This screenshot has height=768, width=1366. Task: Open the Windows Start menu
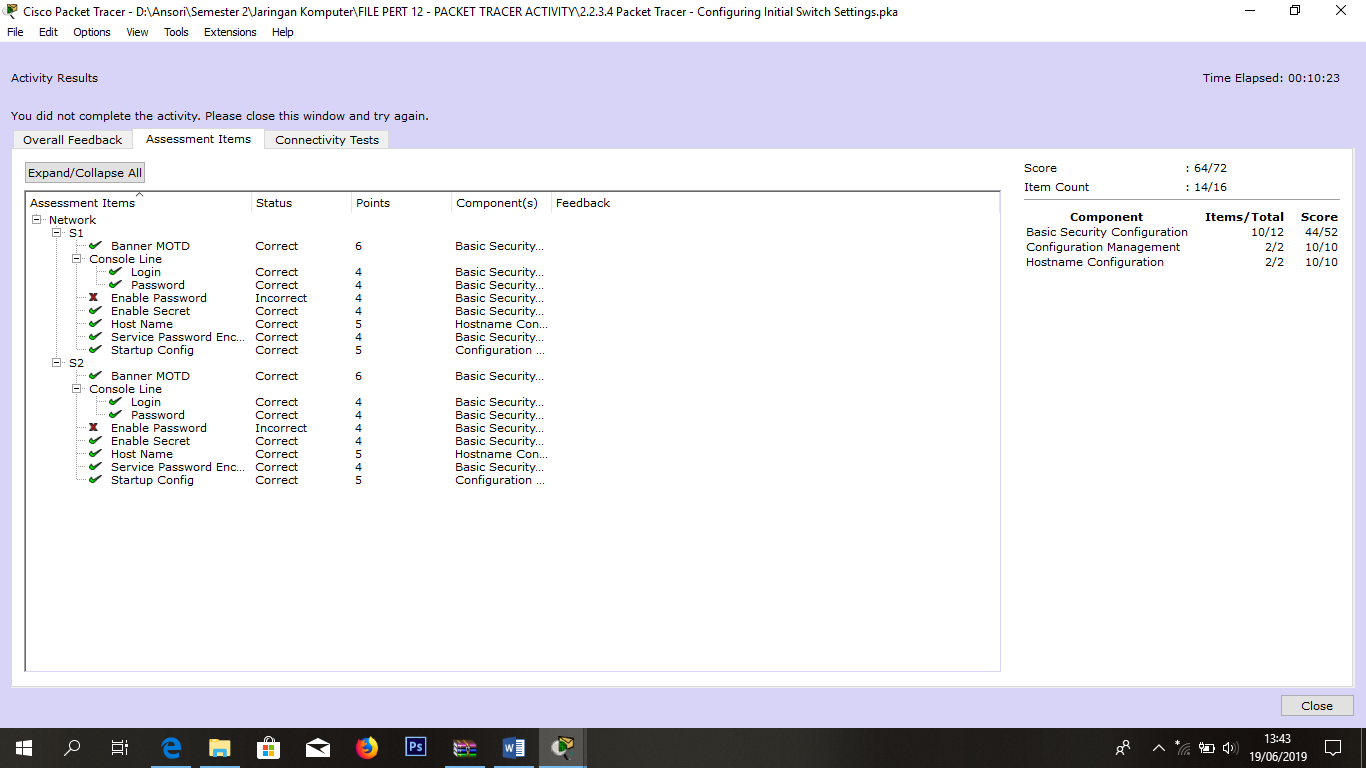pyautogui.click(x=24, y=748)
